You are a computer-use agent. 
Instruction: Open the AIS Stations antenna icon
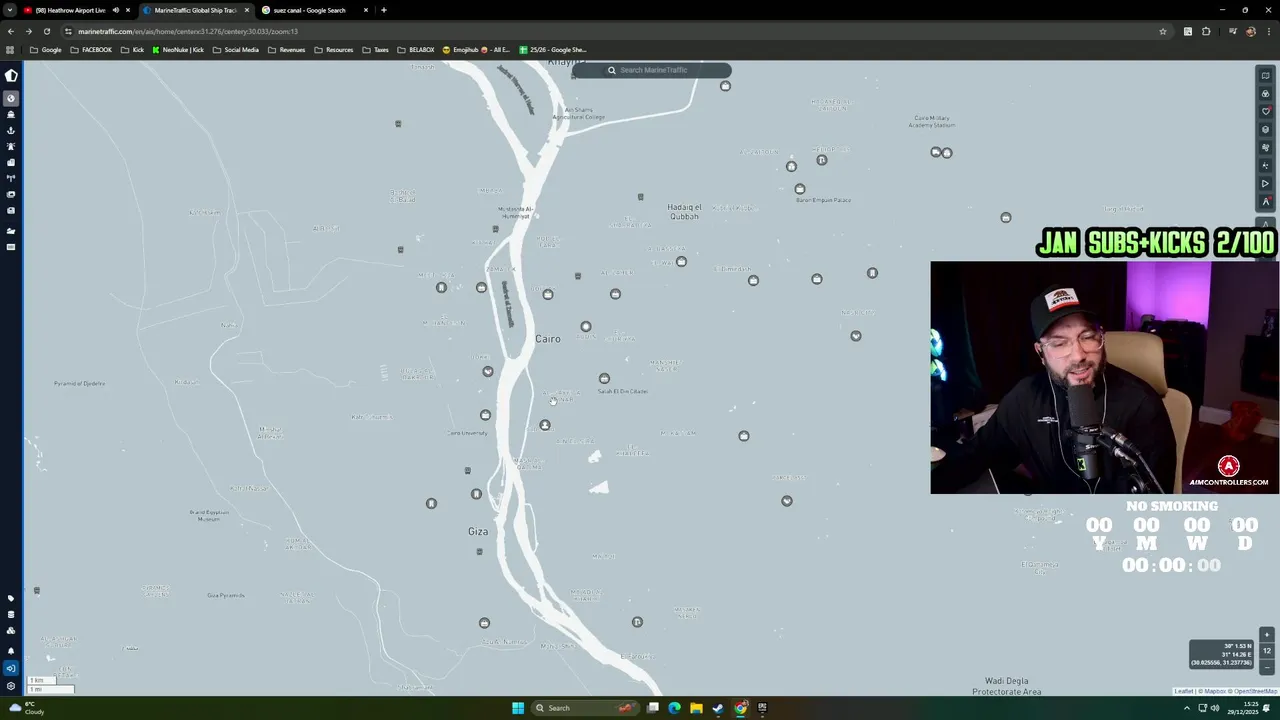(x=11, y=178)
